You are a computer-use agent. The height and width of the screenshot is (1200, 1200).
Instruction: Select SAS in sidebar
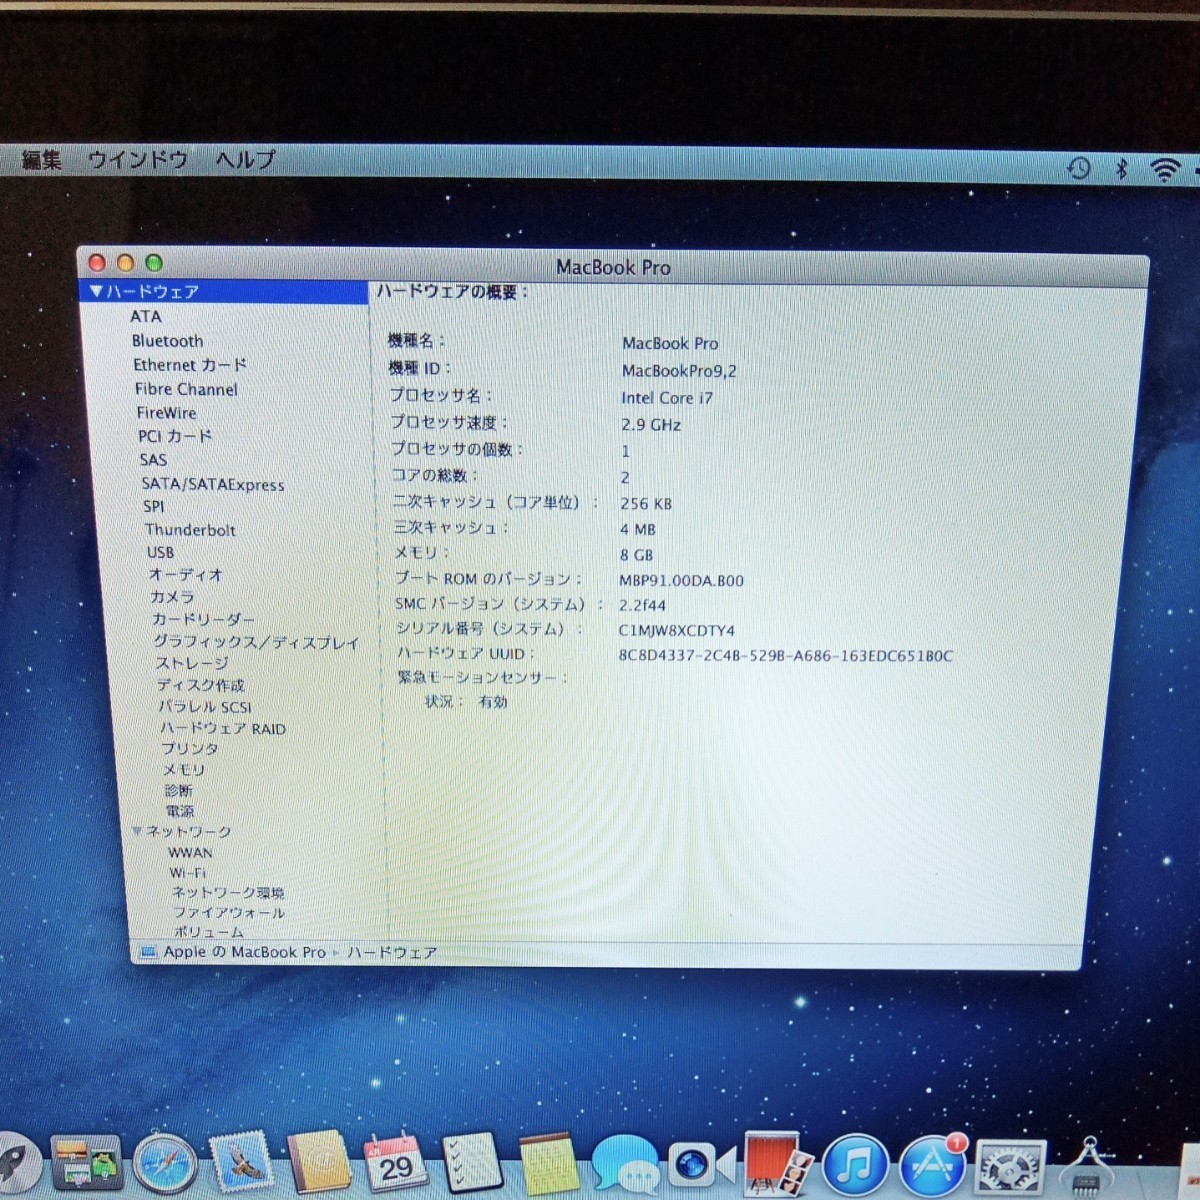pos(153,460)
